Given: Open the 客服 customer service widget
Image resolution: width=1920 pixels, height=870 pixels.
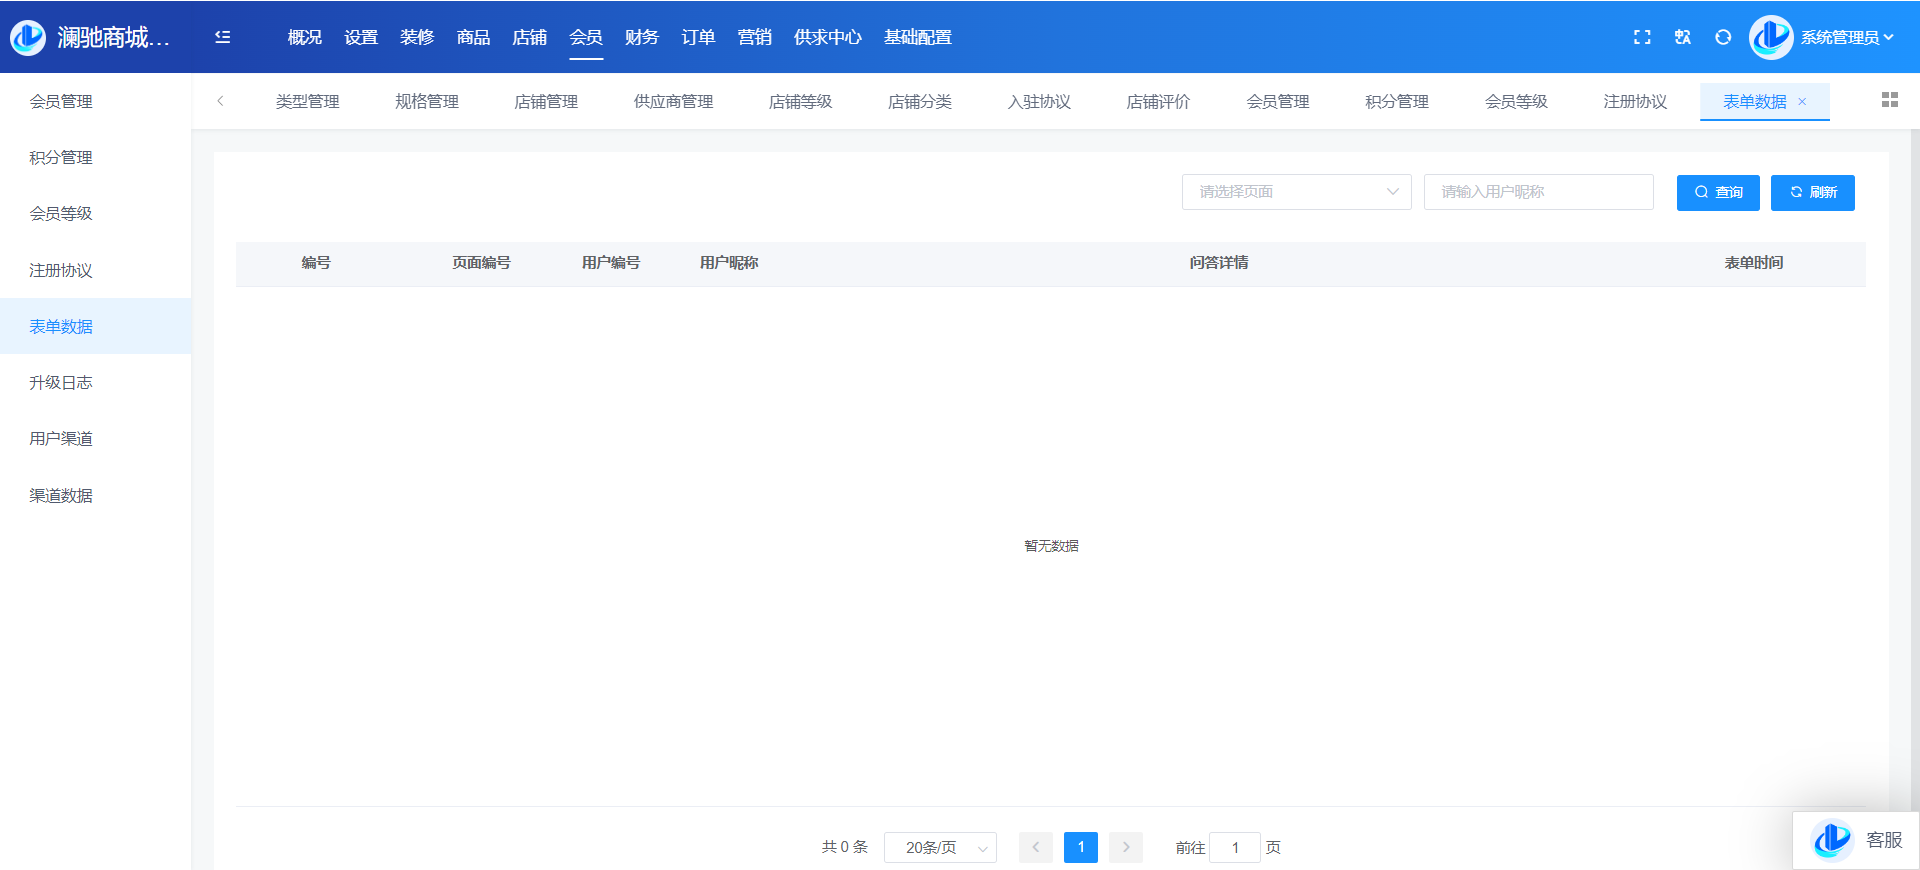Looking at the screenshot, I should click(x=1857, y=840).
